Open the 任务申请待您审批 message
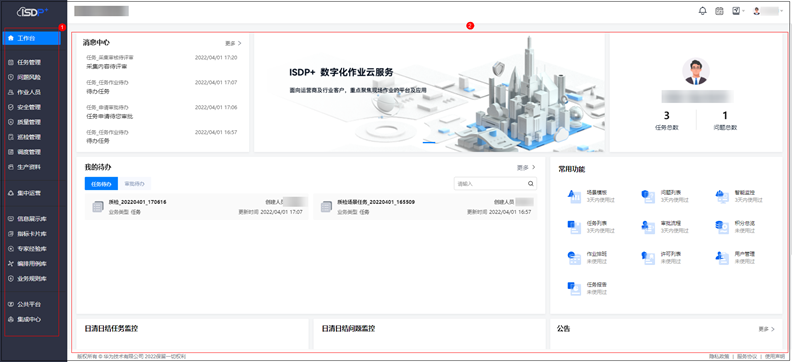Image resolution: width=792 pixels, height=362 pixels. point(110,116)
